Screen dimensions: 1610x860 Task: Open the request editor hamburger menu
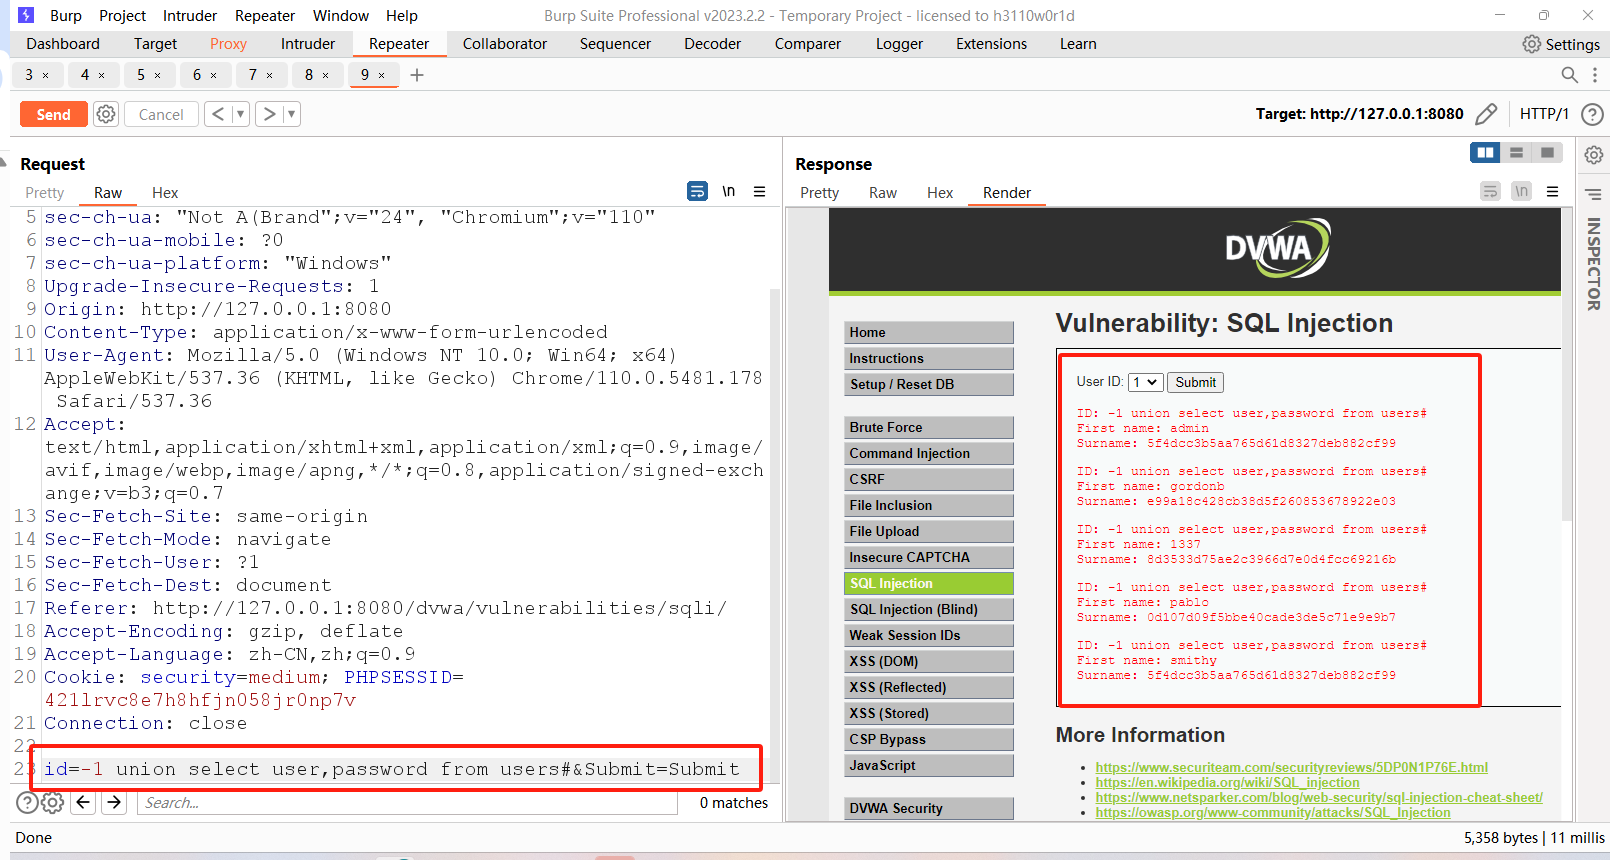(x=760, y=191)
